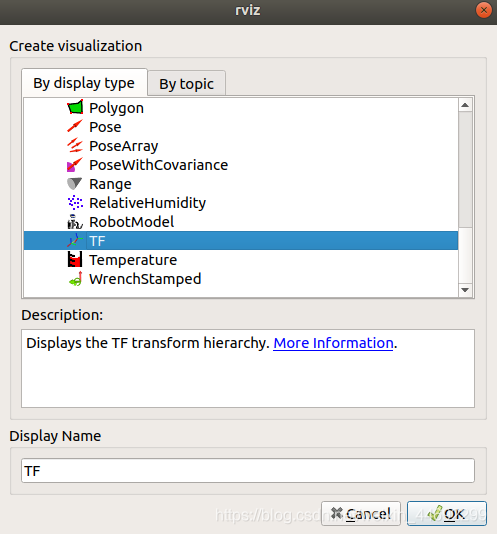Switch to the By topic tab
497x534 pixels.
pos(186,84)
